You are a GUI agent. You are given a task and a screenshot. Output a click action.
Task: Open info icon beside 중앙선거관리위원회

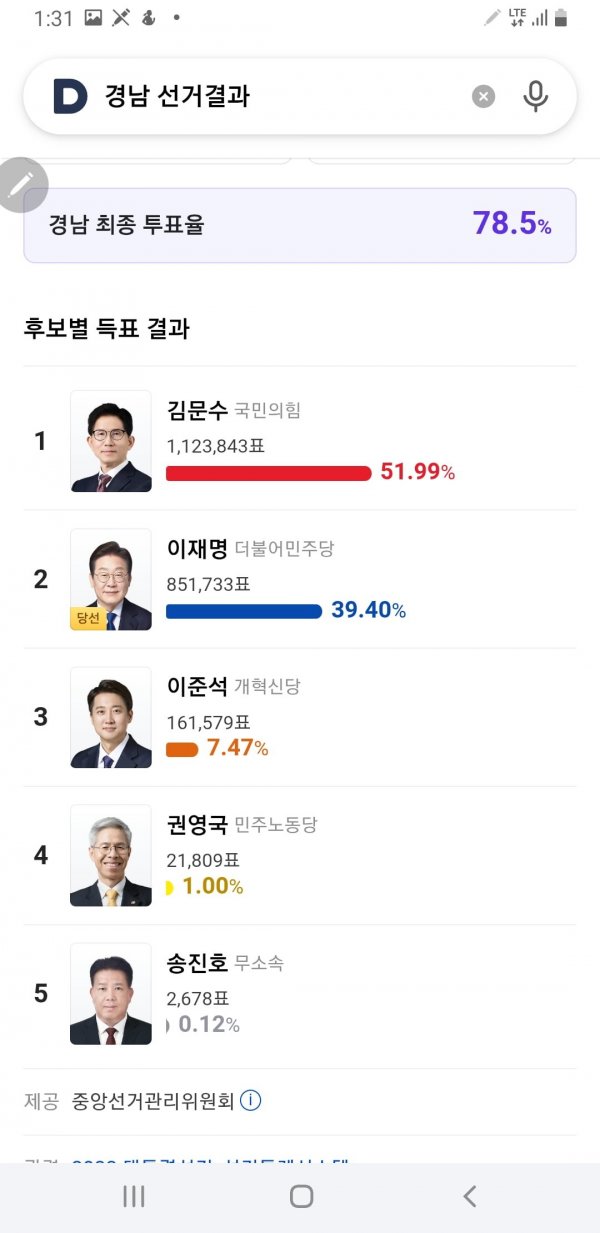tap(251, 1101)
